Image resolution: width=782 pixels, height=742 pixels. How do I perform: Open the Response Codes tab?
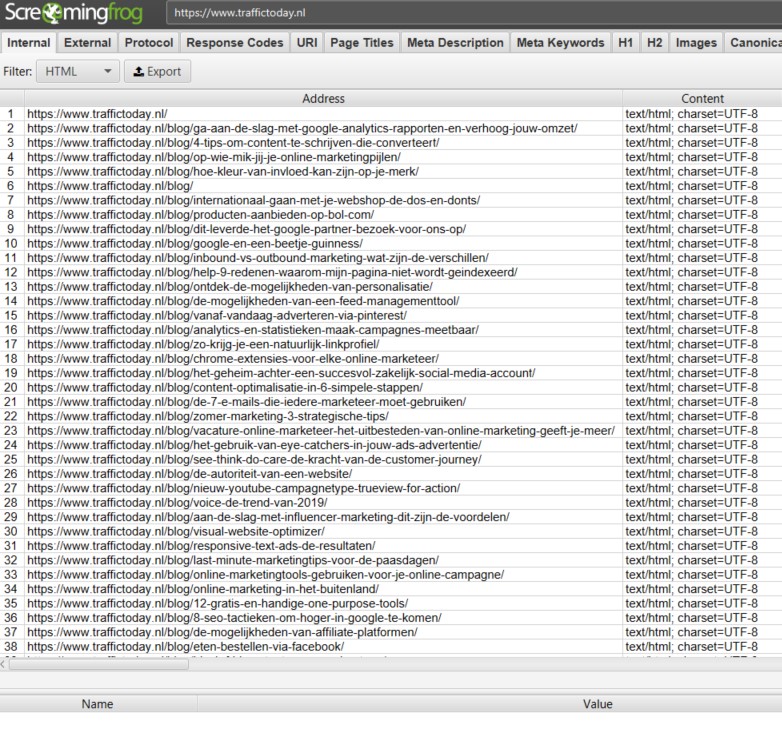pos(234,43)
